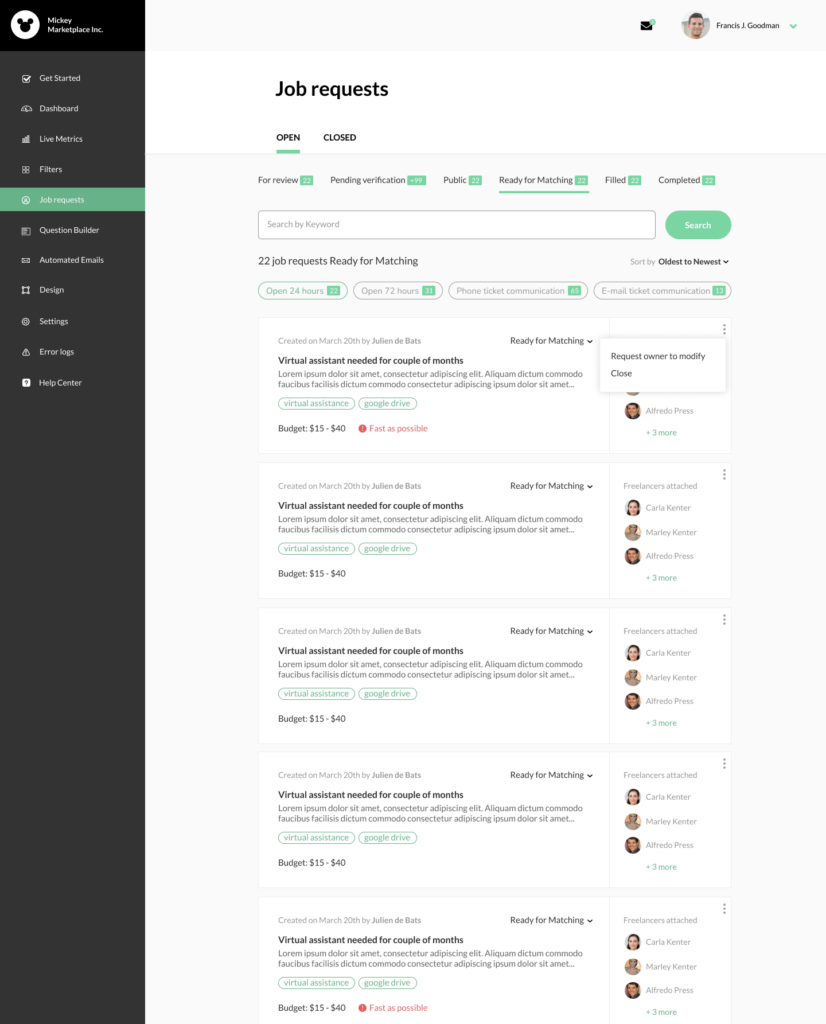826x1024 pixels.
Task: Click fifth card's three-dot menu icon
Action: (x=724, y=909)
